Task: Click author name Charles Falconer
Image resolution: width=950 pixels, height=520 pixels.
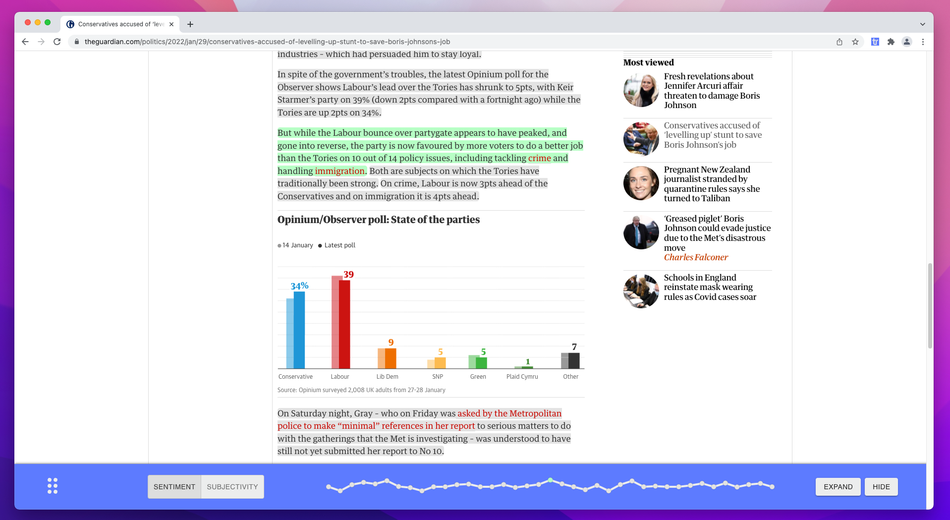Action: [696, 257]
